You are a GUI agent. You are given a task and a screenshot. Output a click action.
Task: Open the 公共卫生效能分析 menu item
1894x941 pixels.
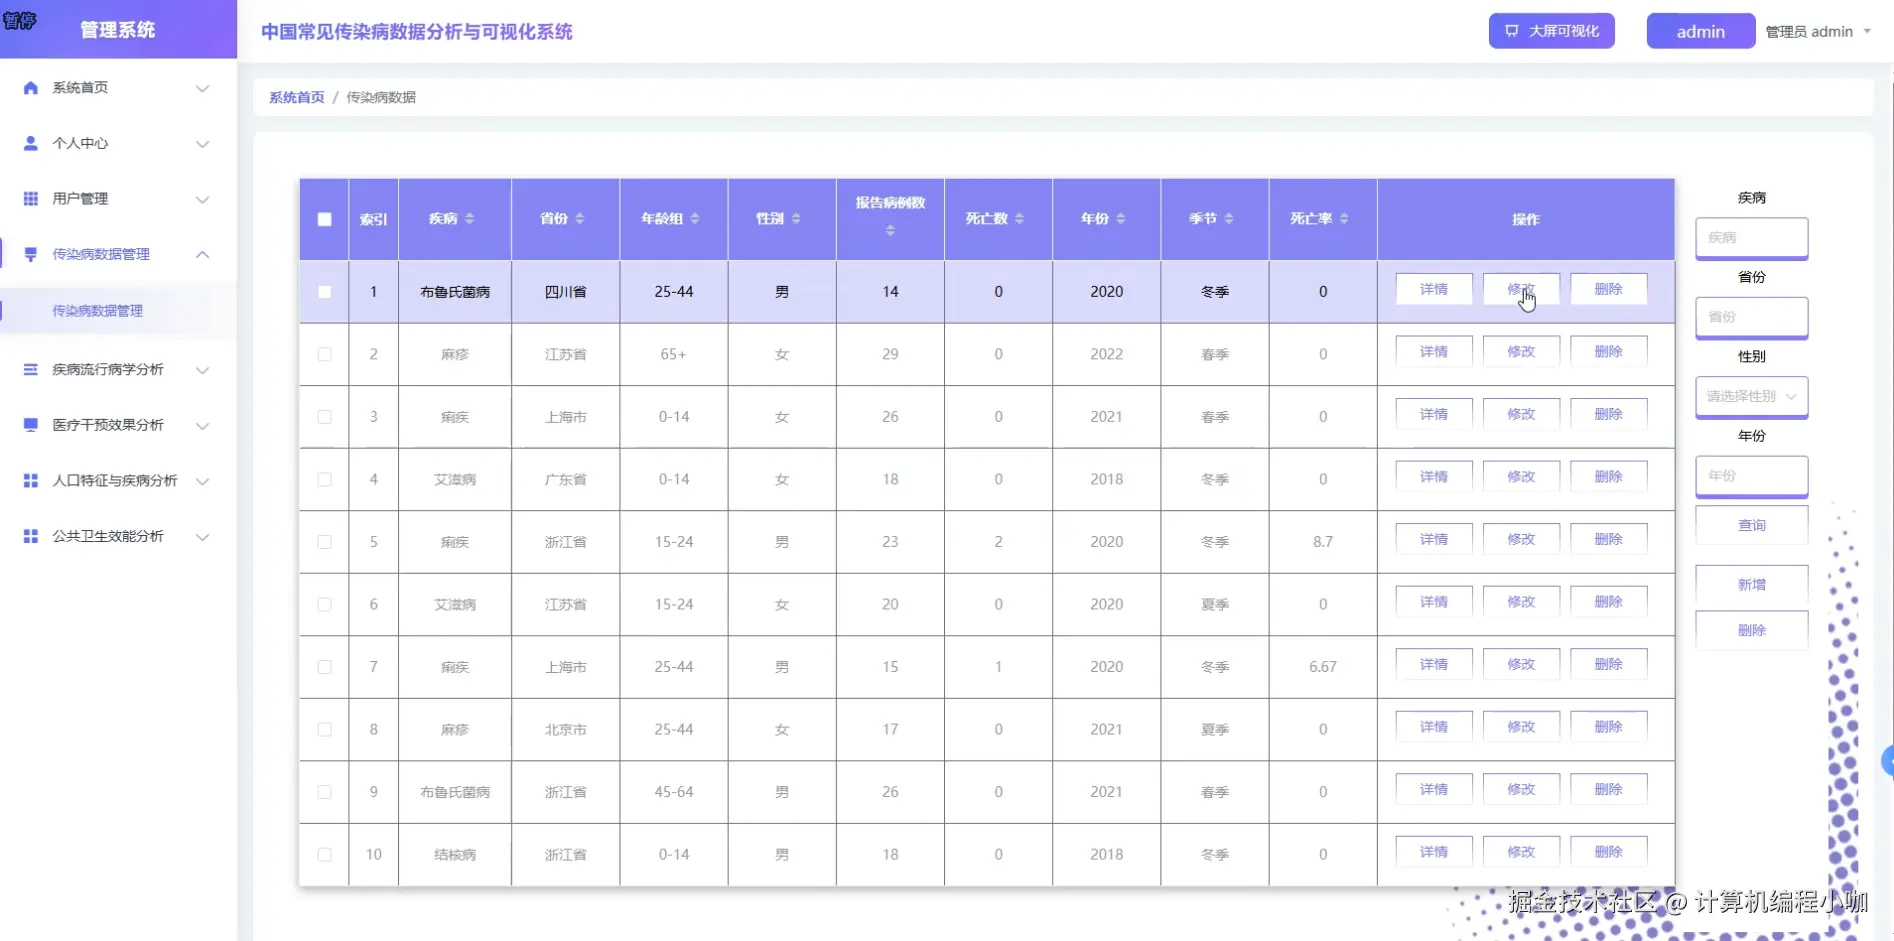point(118,536)
